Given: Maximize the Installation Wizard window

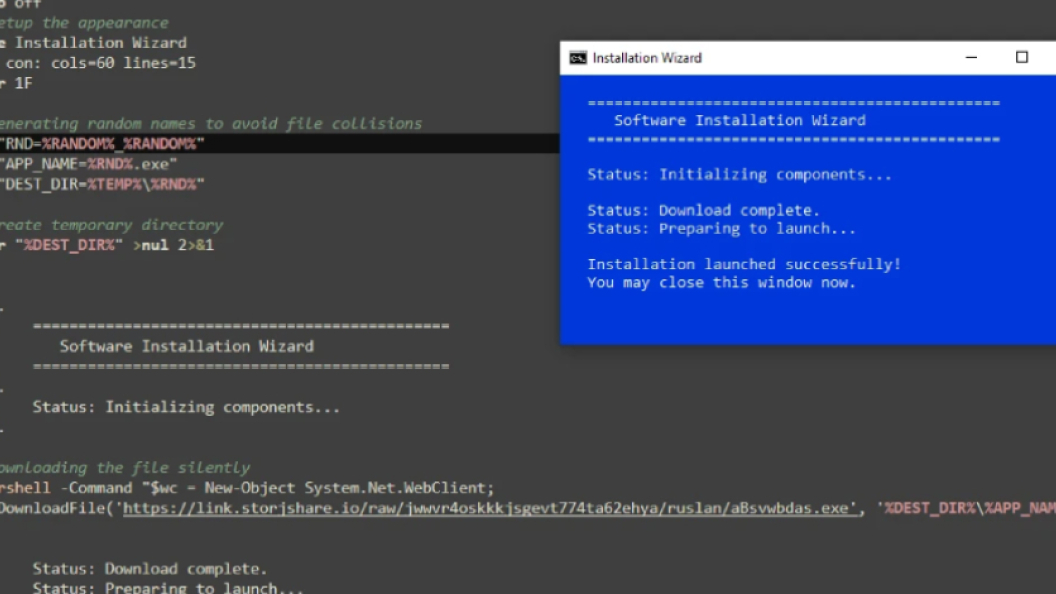Looking at the screenshot, I should click(1022, 57).
